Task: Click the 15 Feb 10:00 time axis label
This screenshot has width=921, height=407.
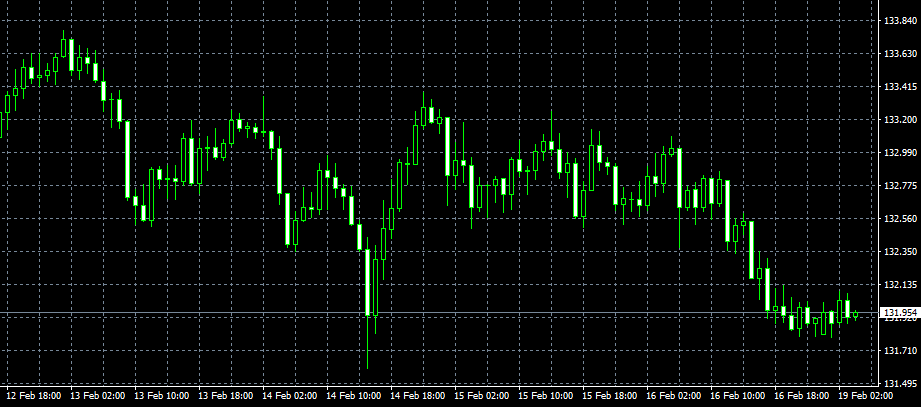Action: pos(546,396)
